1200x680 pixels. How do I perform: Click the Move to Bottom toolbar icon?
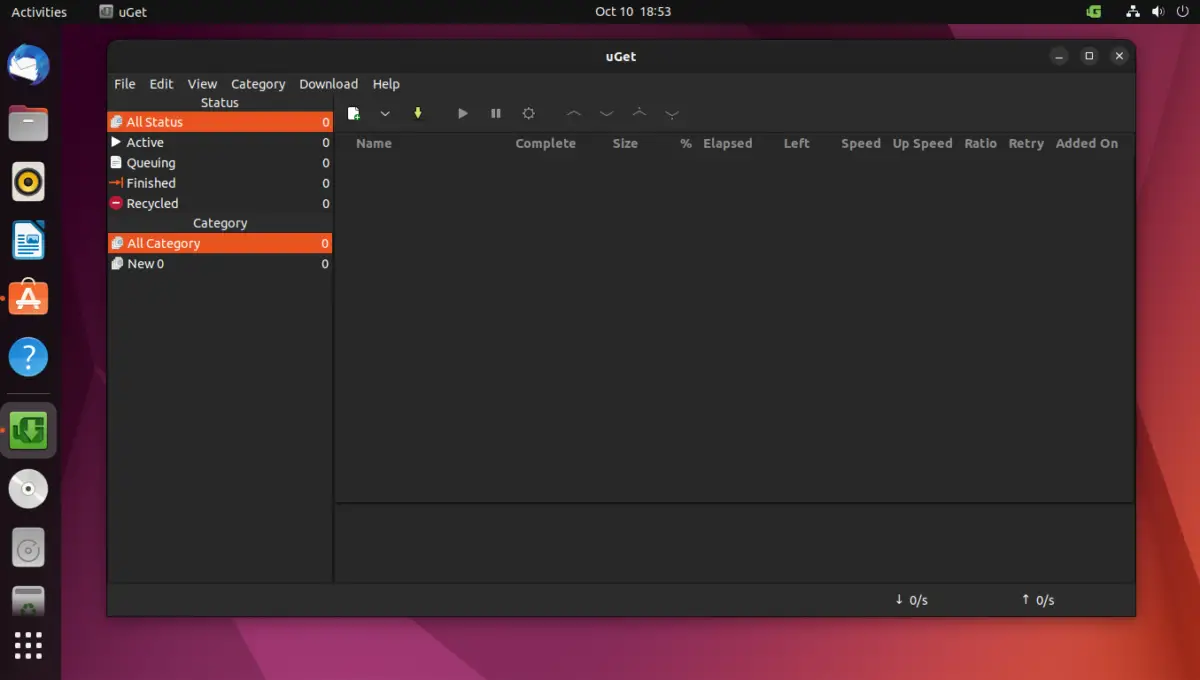(x=672, y=114)
